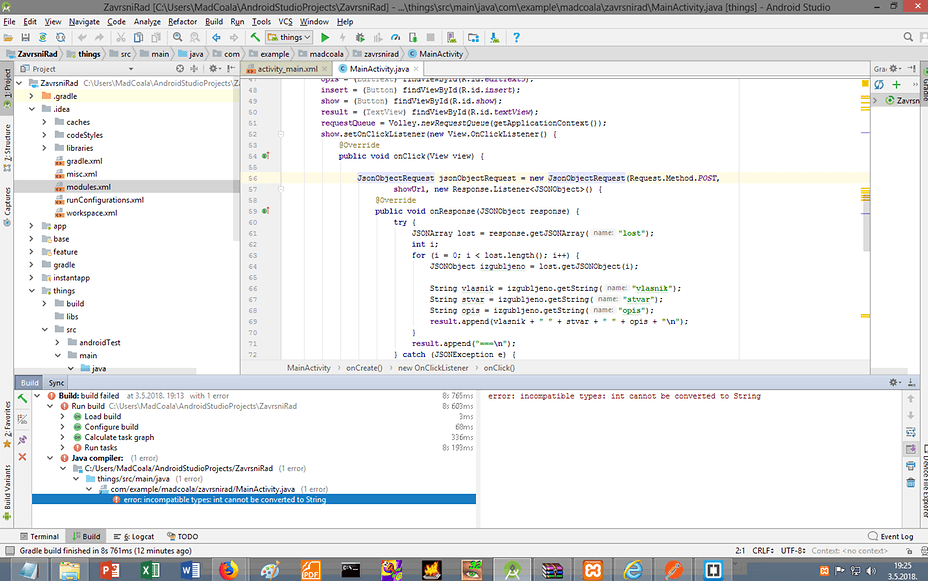Click the Find magnifier icon in toolbar

178,37
